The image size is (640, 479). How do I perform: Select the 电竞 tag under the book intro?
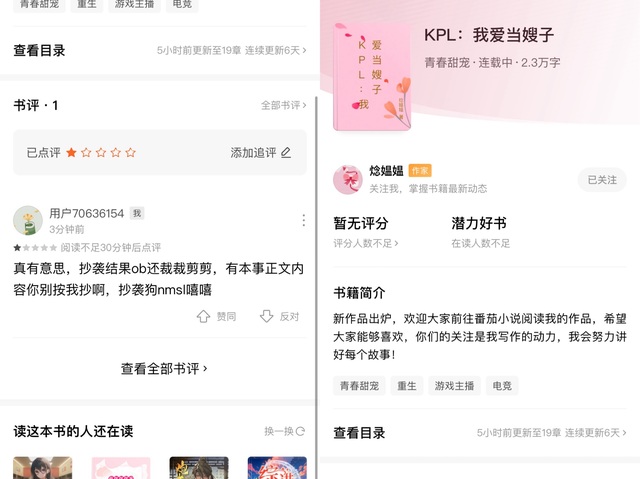[502, 386]
